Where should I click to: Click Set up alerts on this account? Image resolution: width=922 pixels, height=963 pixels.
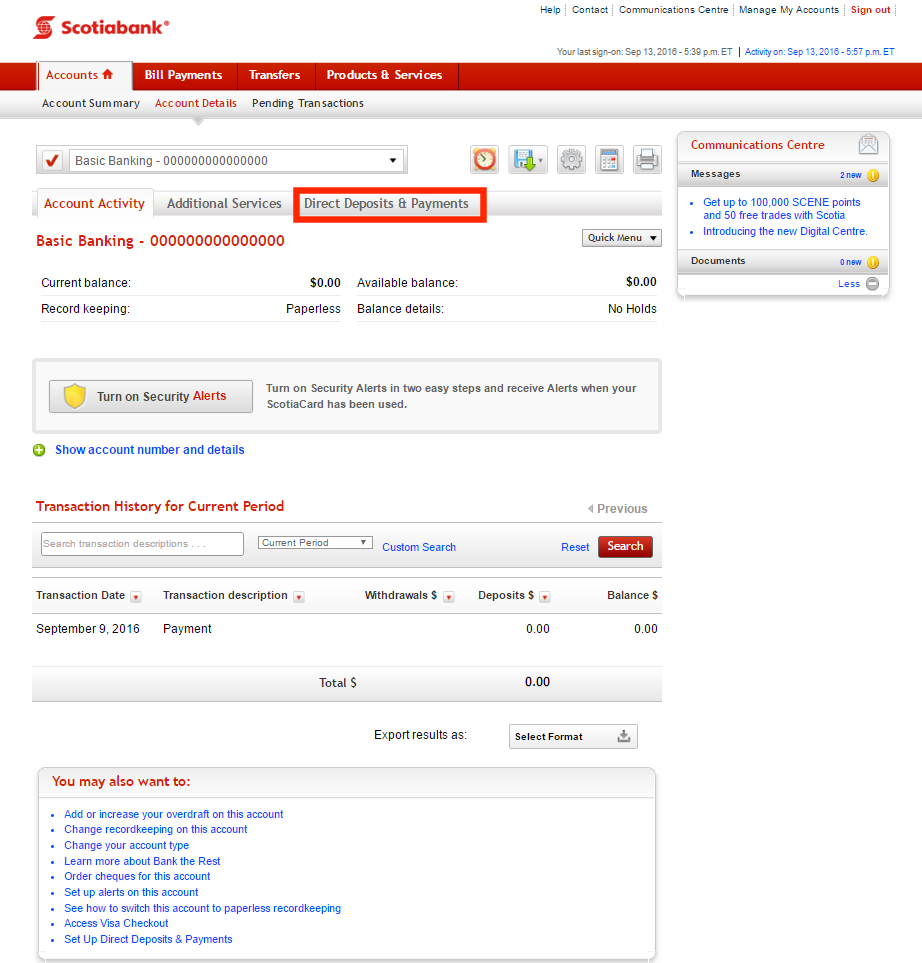point(131,892)
